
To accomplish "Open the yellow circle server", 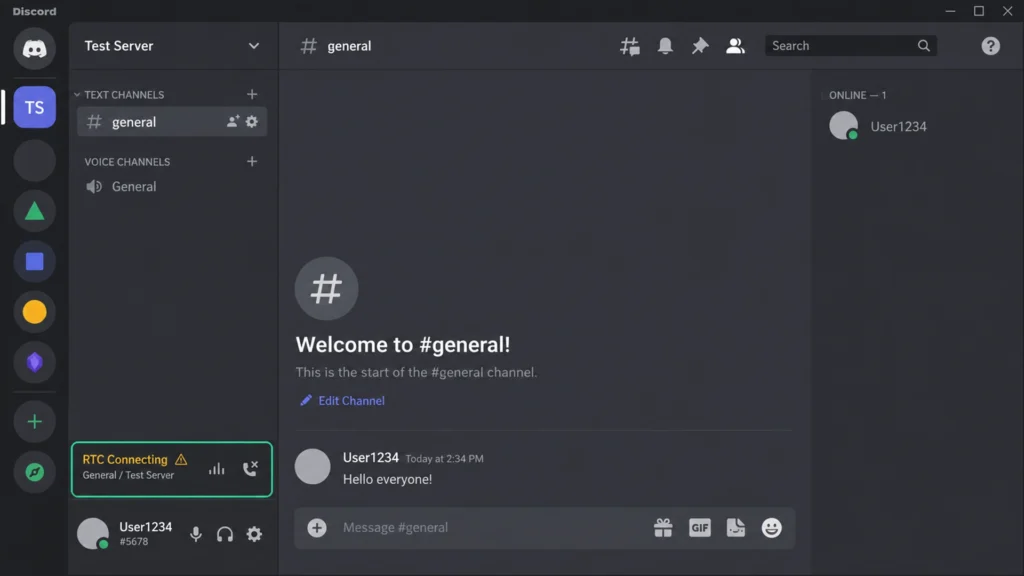I will point(35,312).
